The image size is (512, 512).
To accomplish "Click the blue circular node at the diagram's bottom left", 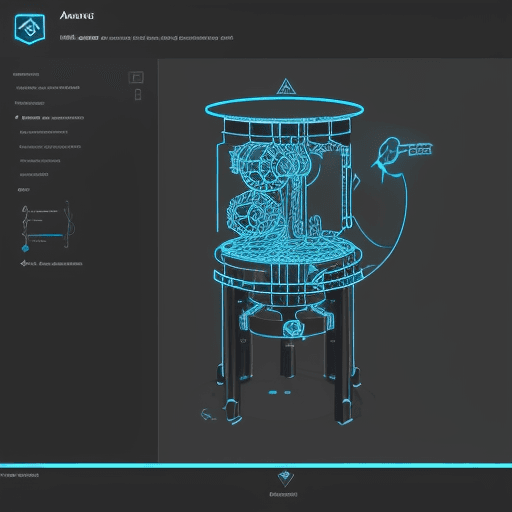I will click(25, 248).
